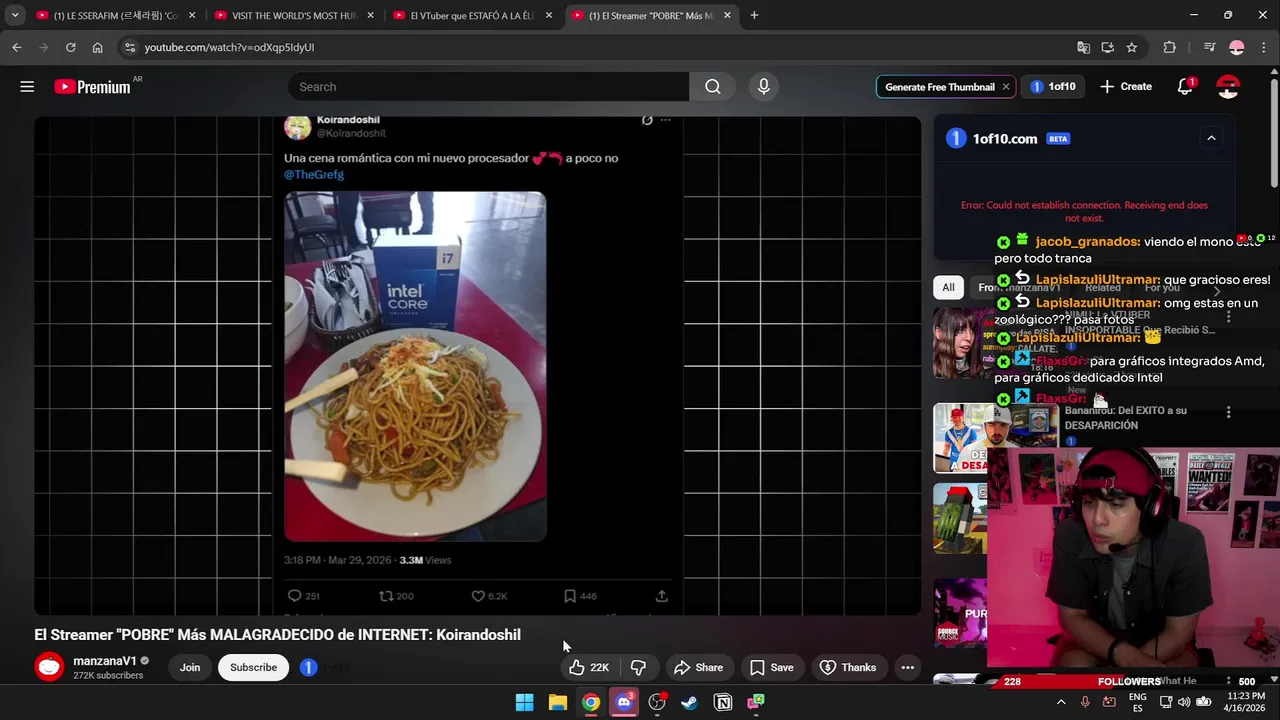Open the YouTube account avatar menu
The width and height of the screenshot is (1280, 720).
point(1228,87)
